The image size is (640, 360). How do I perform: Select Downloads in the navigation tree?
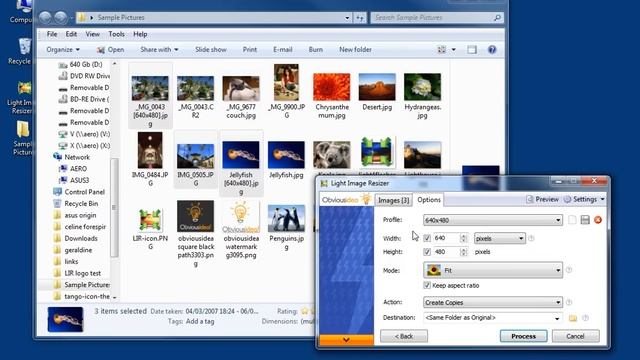[81, 238]
